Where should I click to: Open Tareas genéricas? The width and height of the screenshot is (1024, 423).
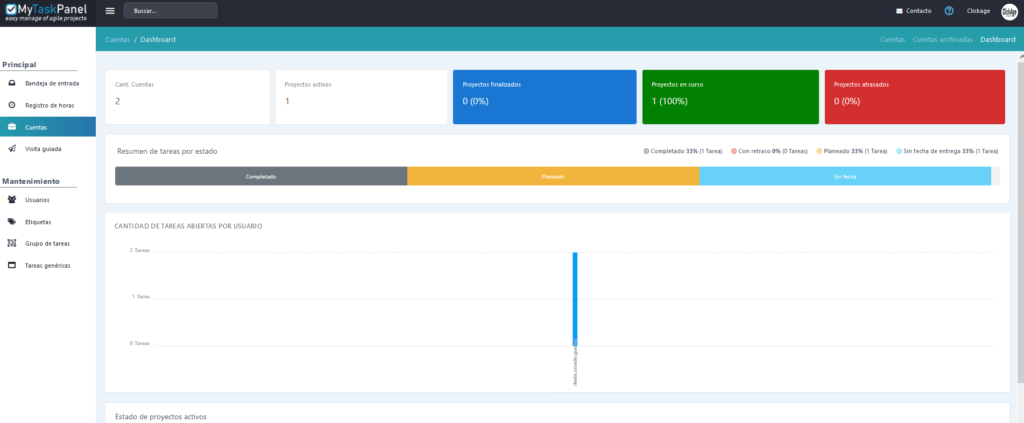coord(48,266)
